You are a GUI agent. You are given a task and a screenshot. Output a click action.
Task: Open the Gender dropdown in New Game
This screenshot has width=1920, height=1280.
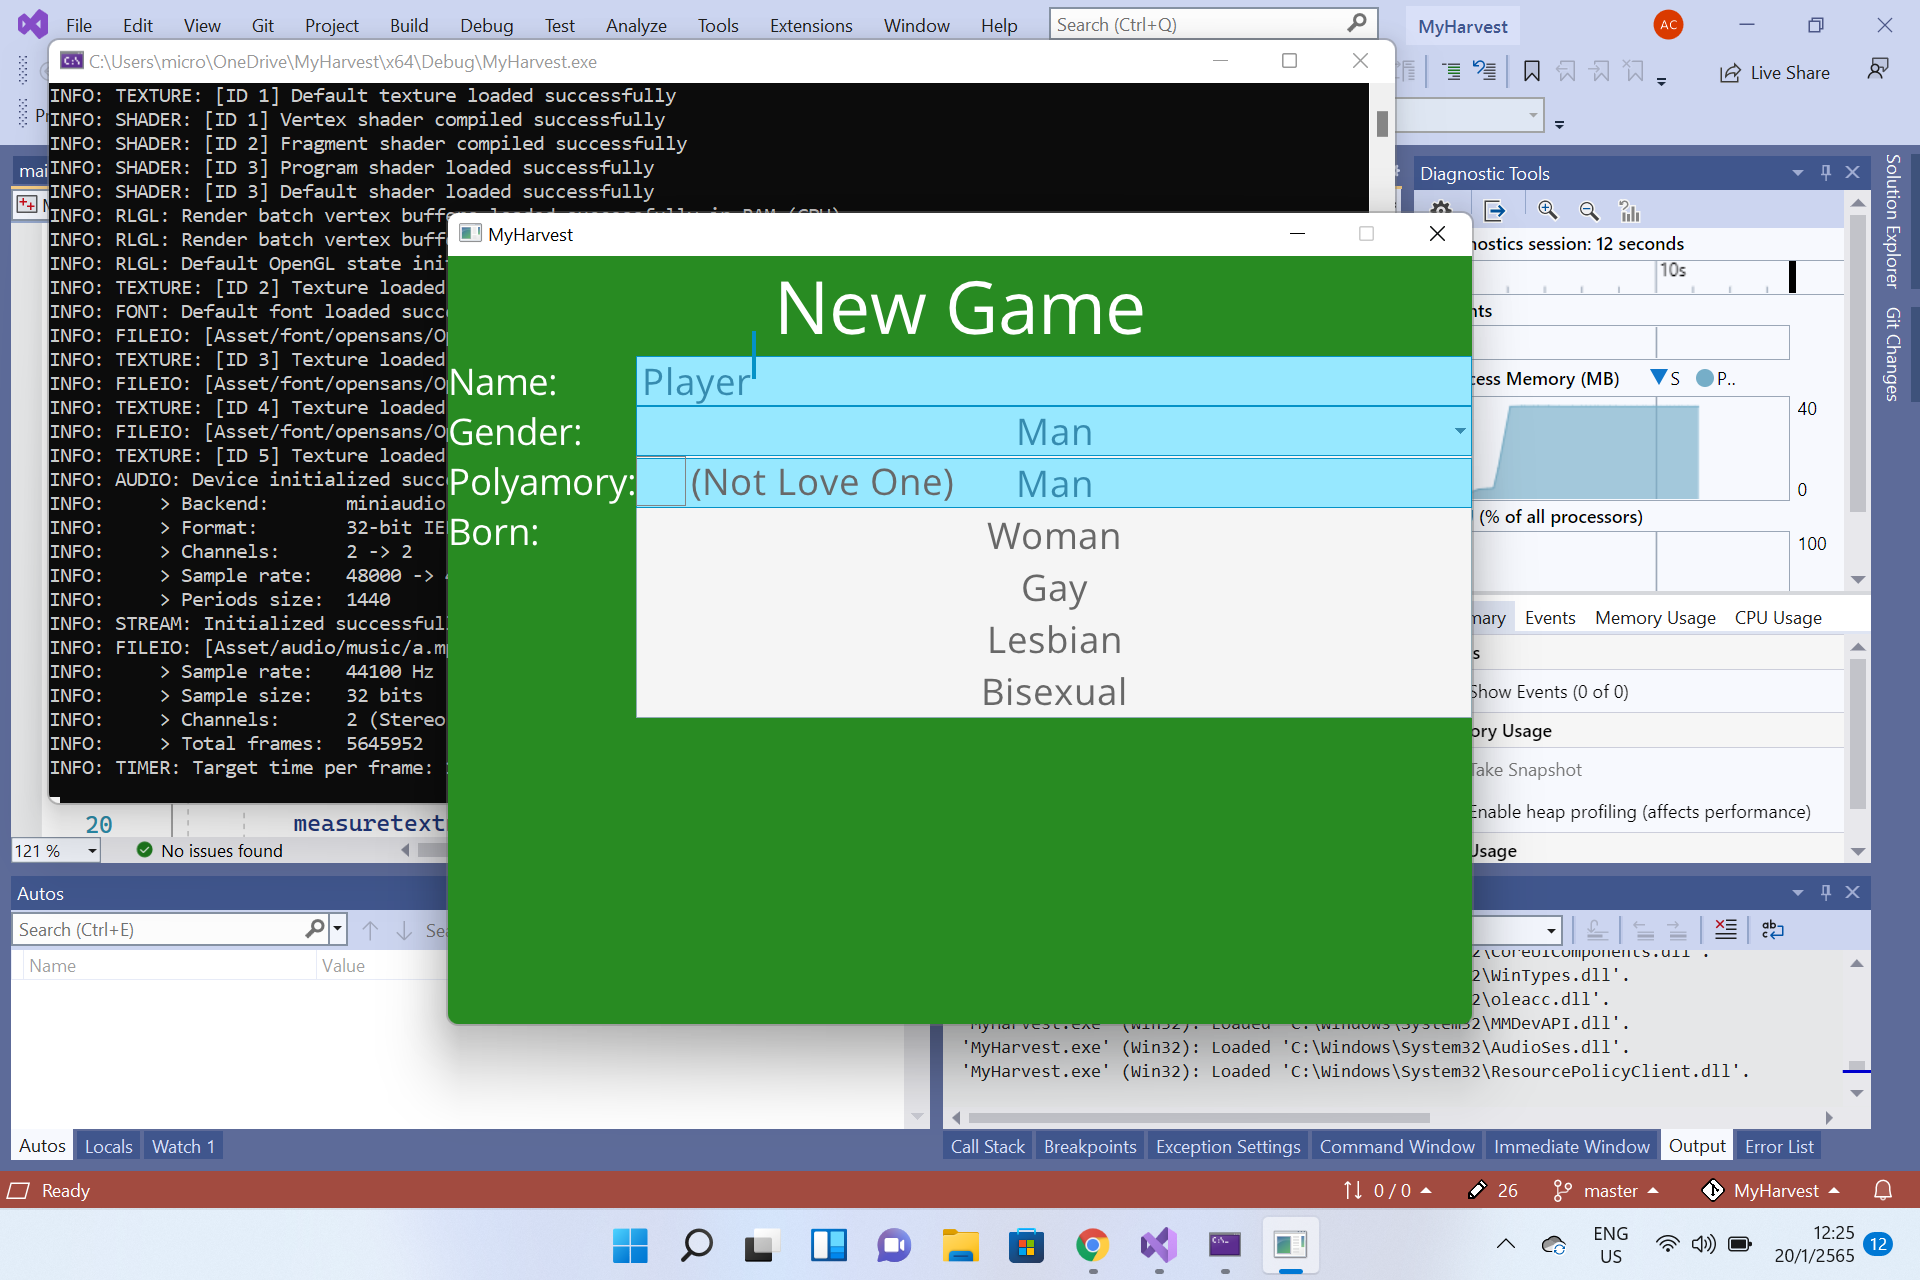pyautogui.click(x=1459, y=431)
